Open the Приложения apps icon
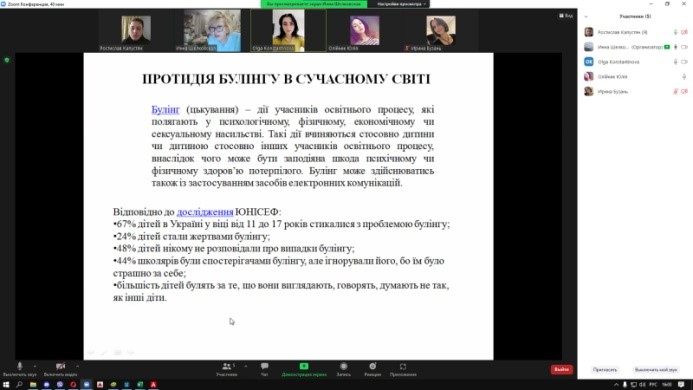Viewport: 693px width, 390px height. (x=403, y=367)
